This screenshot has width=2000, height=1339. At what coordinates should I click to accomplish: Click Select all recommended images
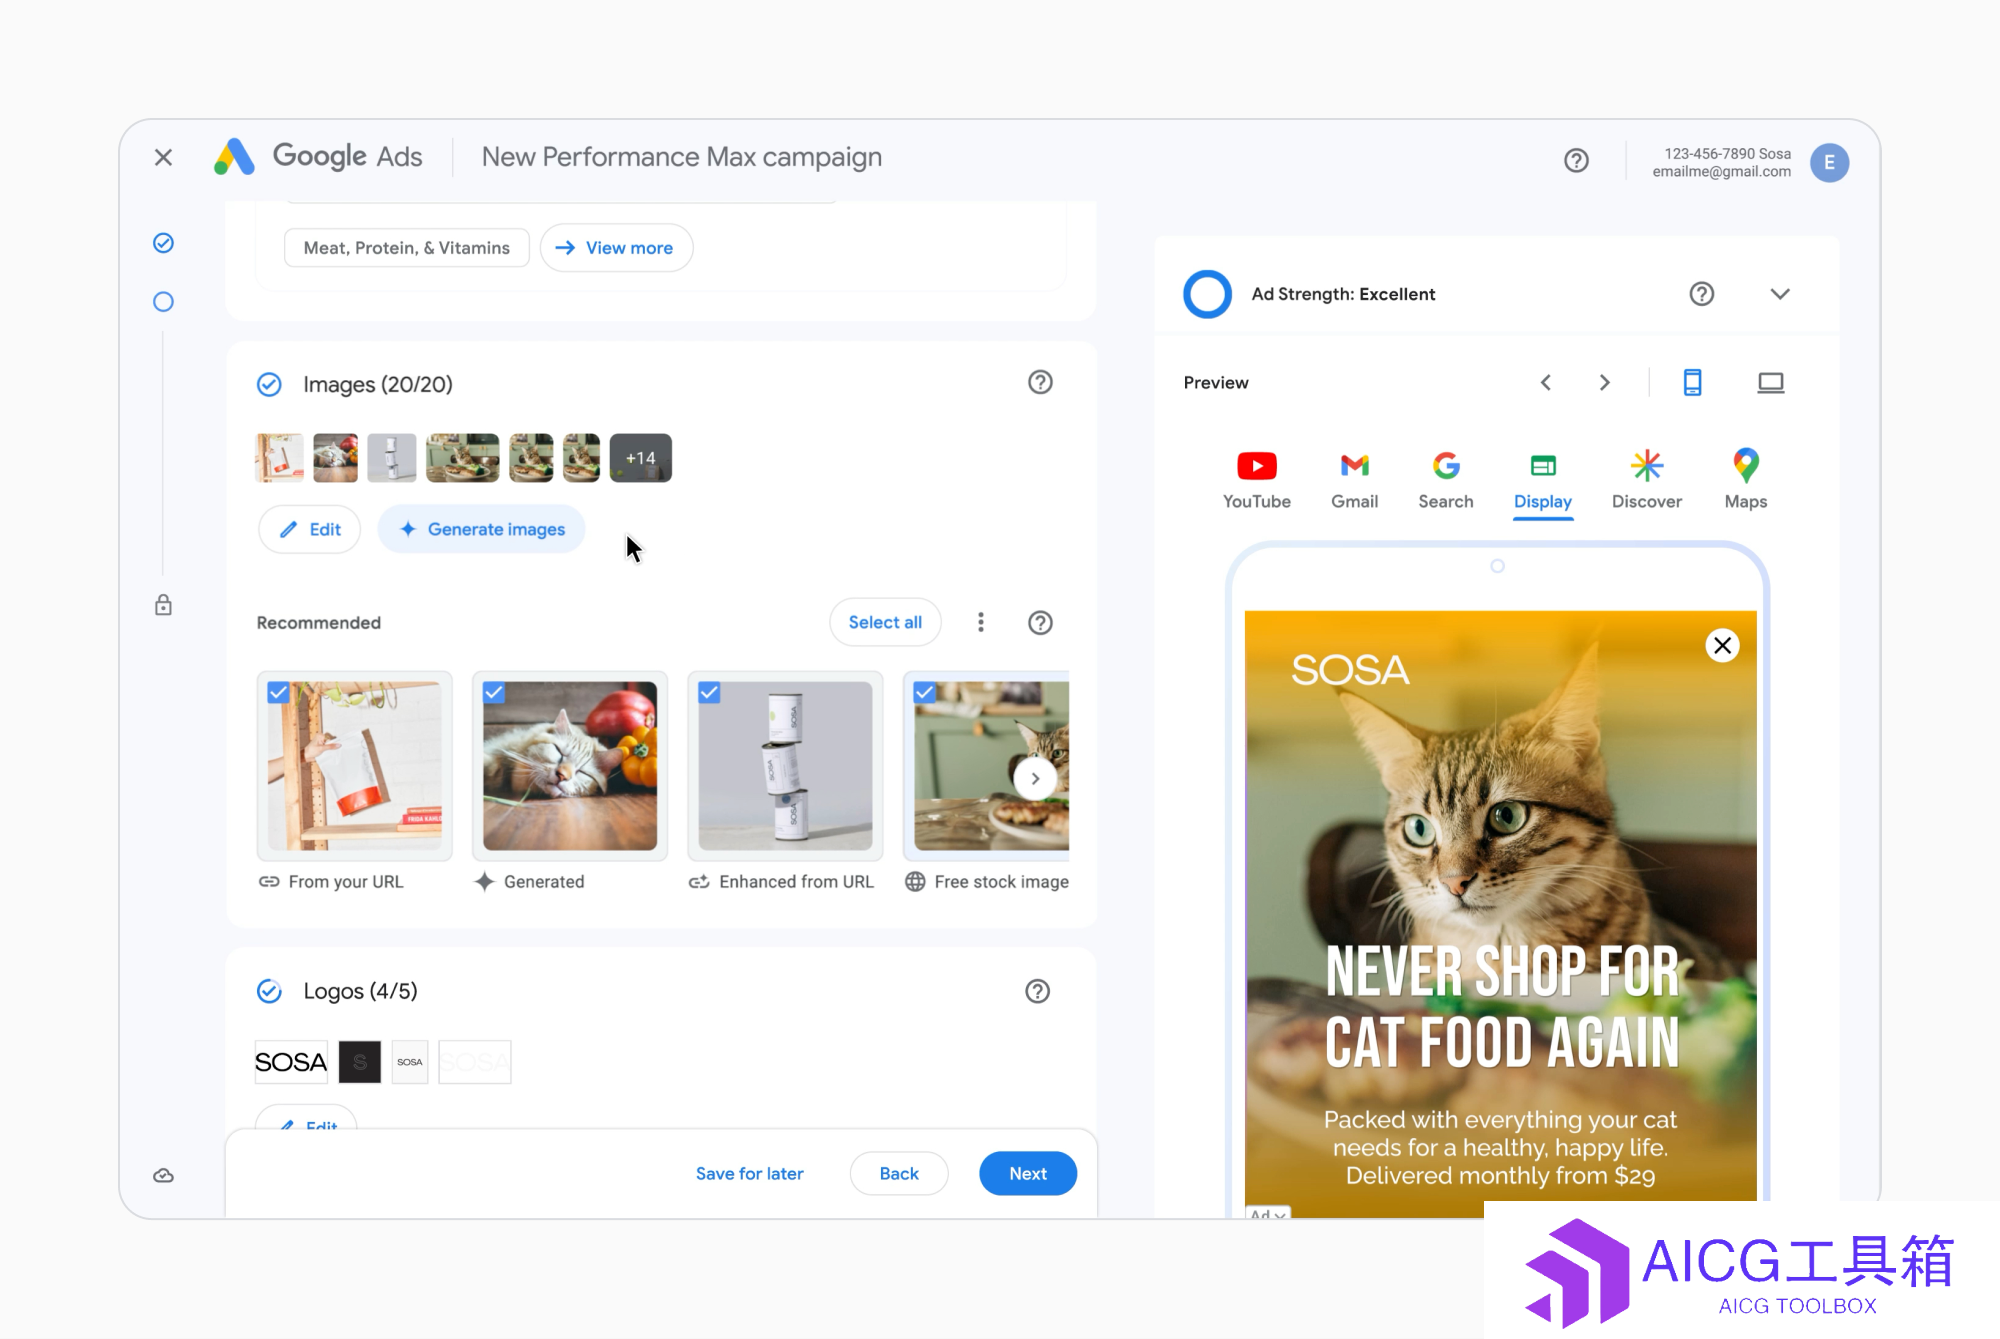[x=885, y=623]
